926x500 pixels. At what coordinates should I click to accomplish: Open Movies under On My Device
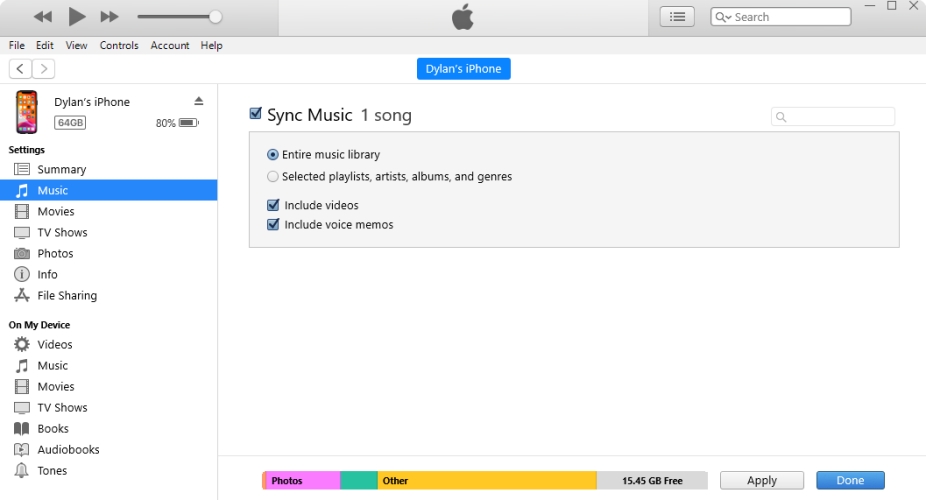click(x=109, y=387)
